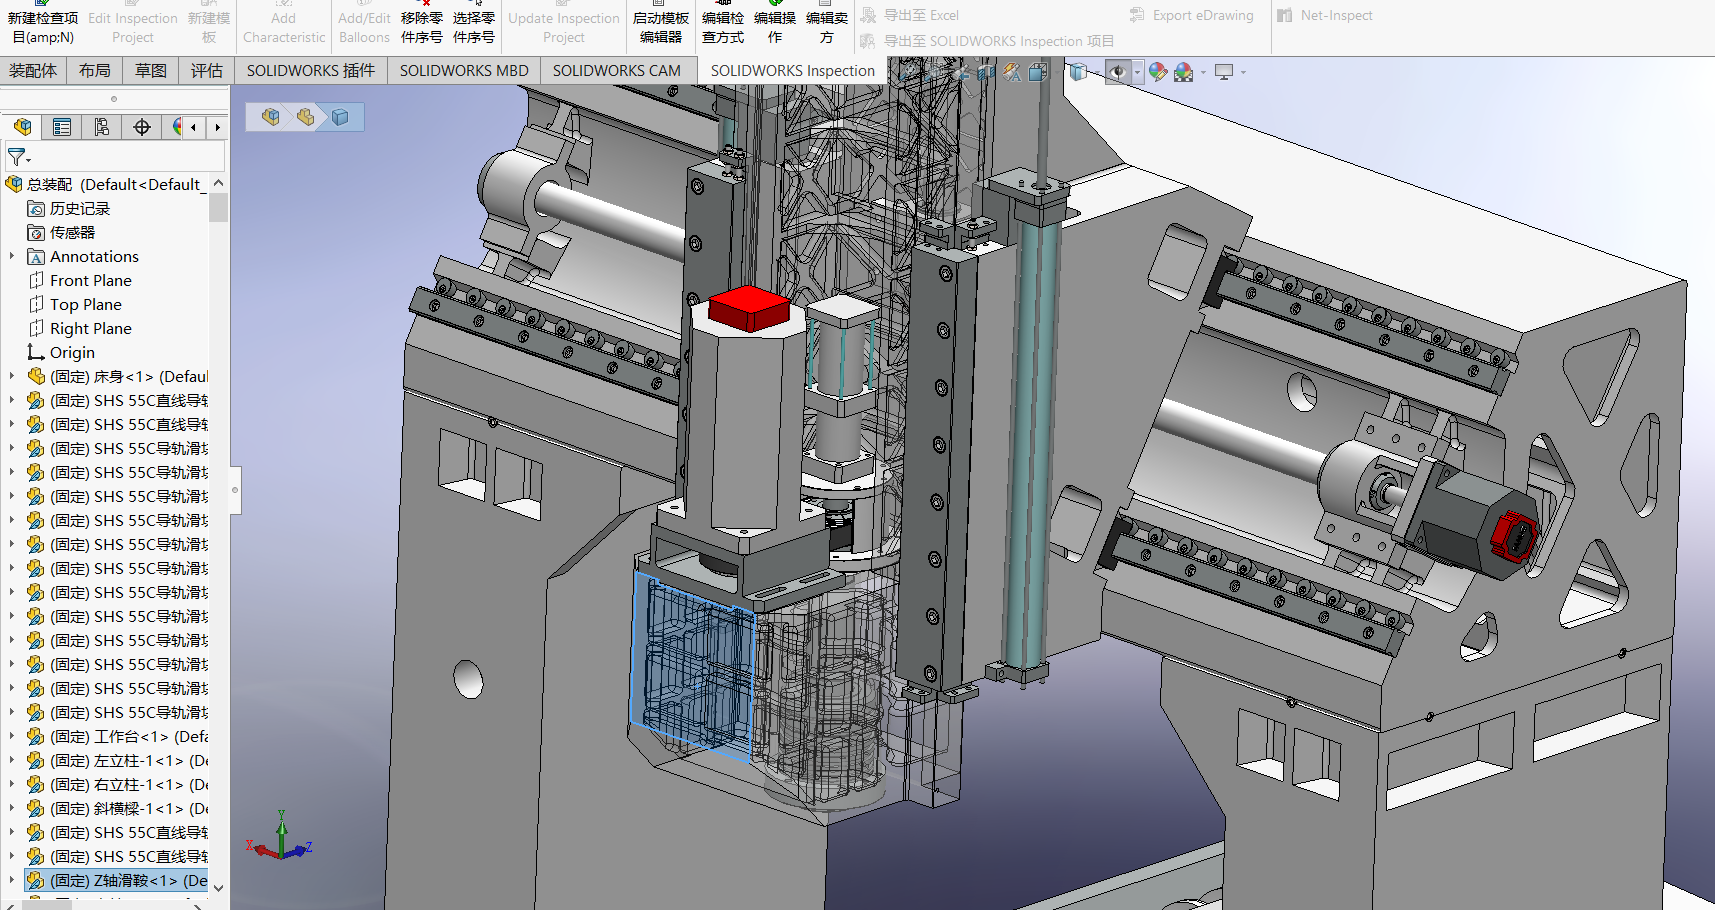Viewport: 1715px width, 910px height.
Task: Toggle the Hide/Show Items eye button
Action: point(1117,72)
